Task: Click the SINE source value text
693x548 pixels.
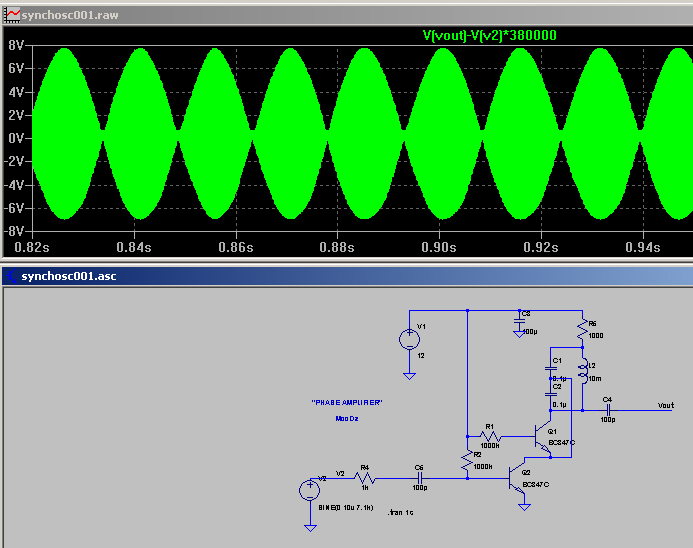Action: pos(346,507)
